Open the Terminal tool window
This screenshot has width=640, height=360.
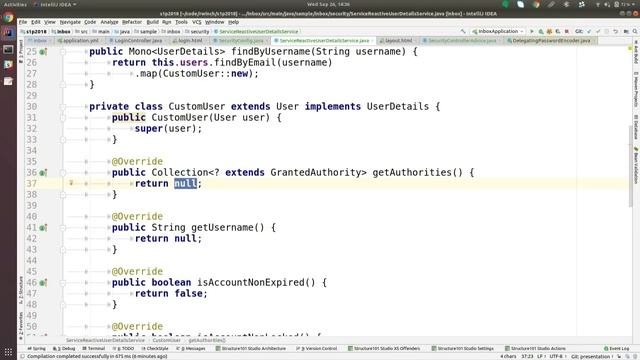[93, 349]
